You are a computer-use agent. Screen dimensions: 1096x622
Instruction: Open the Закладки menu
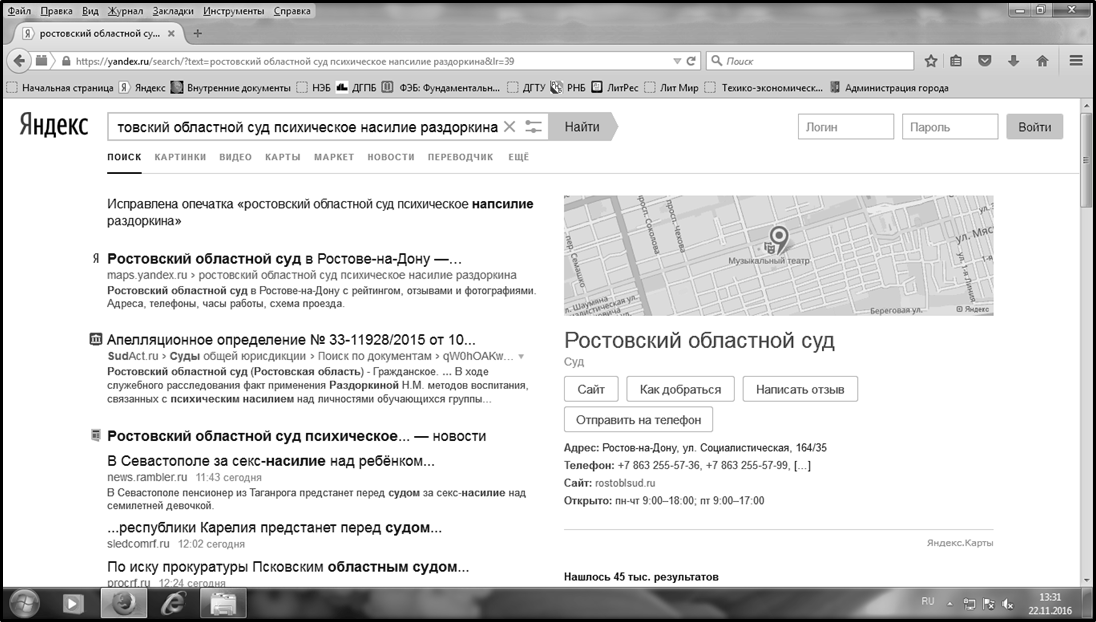click(x=173, y=10)
